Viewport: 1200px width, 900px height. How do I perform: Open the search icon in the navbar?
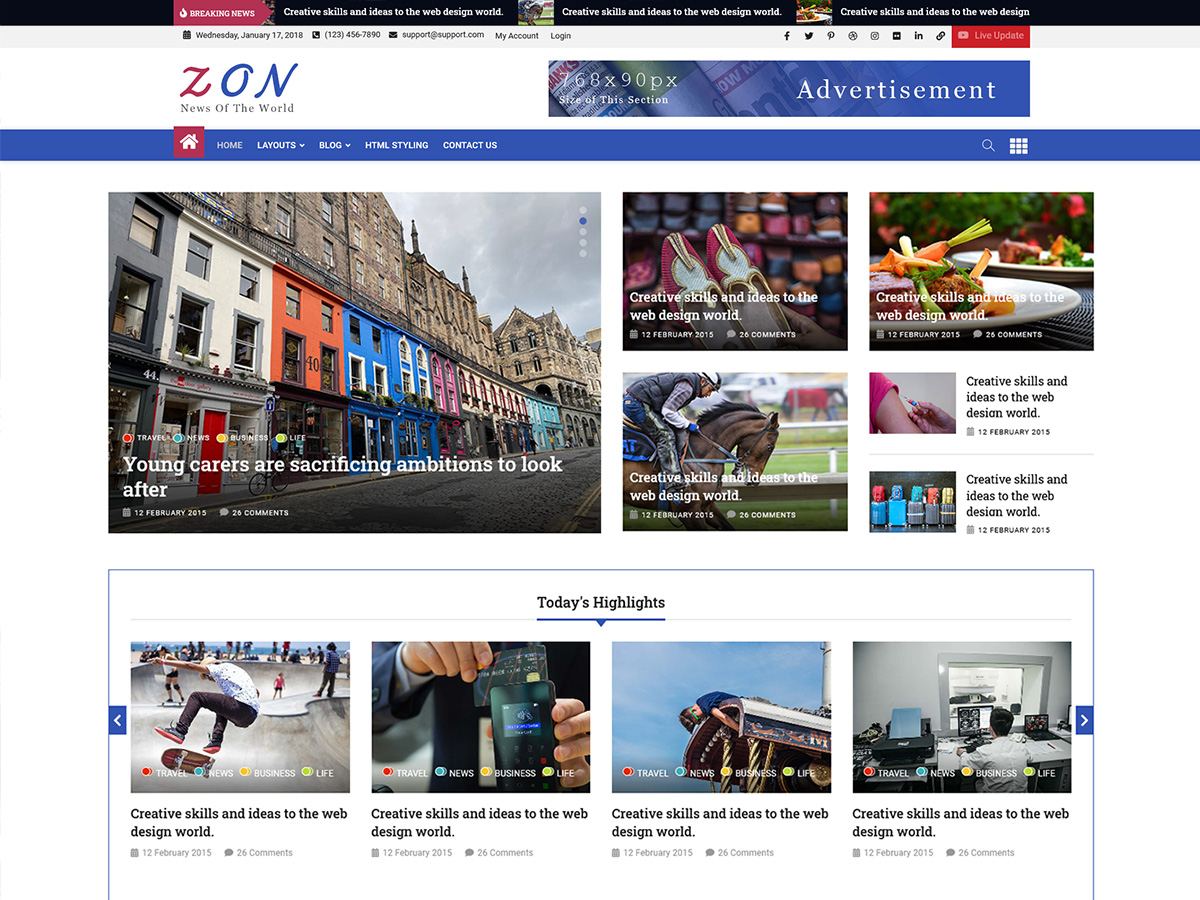click(x=988, y=145)
